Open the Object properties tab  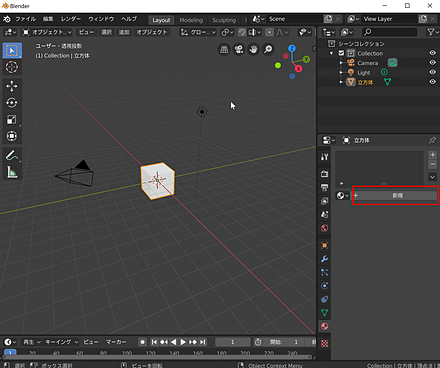[324, 245]
